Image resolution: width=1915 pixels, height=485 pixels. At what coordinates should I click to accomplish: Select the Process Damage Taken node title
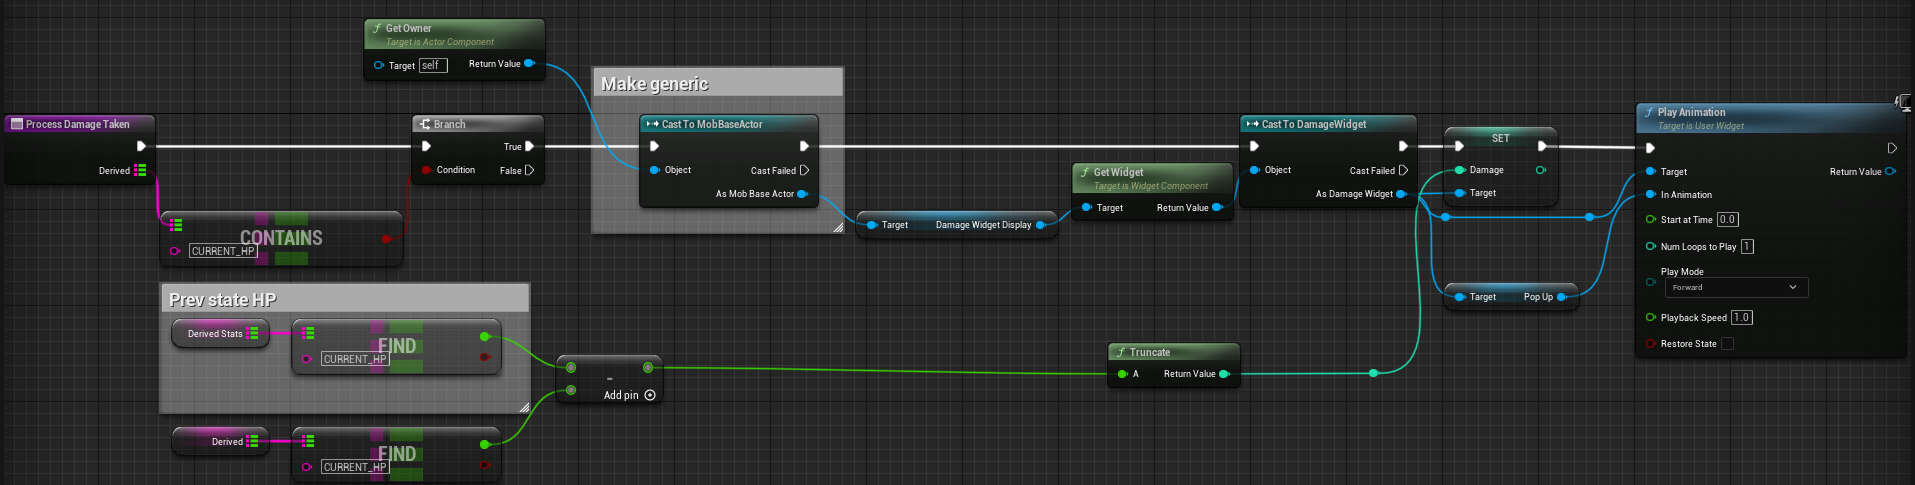click(78, 124)
